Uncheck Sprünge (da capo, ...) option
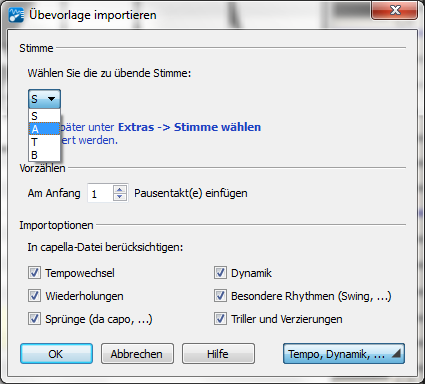Viewport: 425px width, 384px height. coord(34,319)
